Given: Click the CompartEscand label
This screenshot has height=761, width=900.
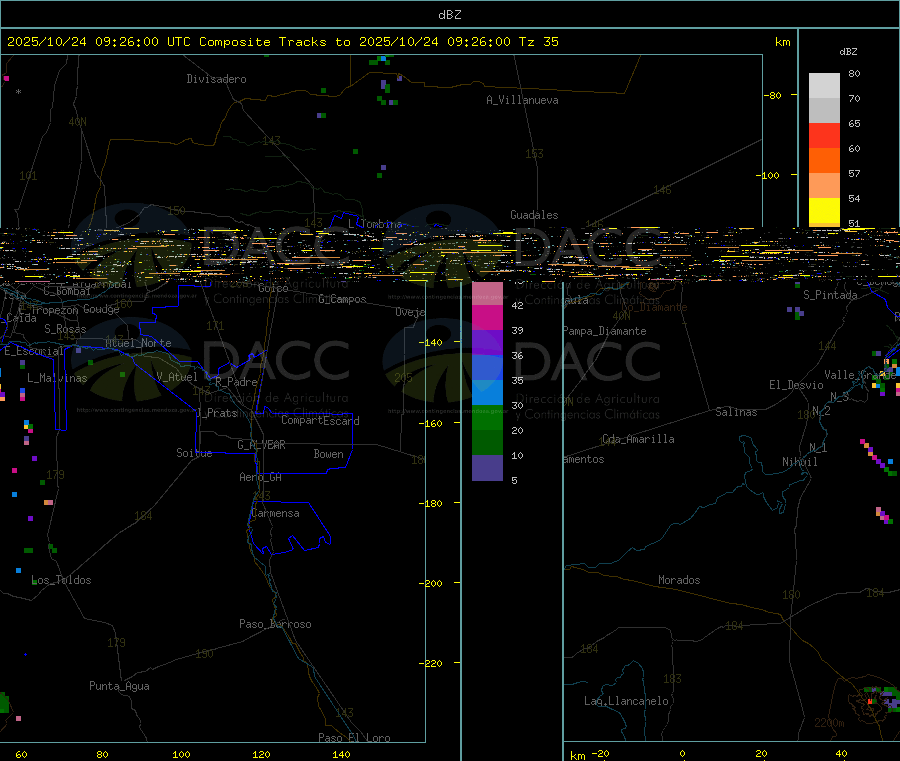Looking at the screenshot, I should tap(320, 421).
